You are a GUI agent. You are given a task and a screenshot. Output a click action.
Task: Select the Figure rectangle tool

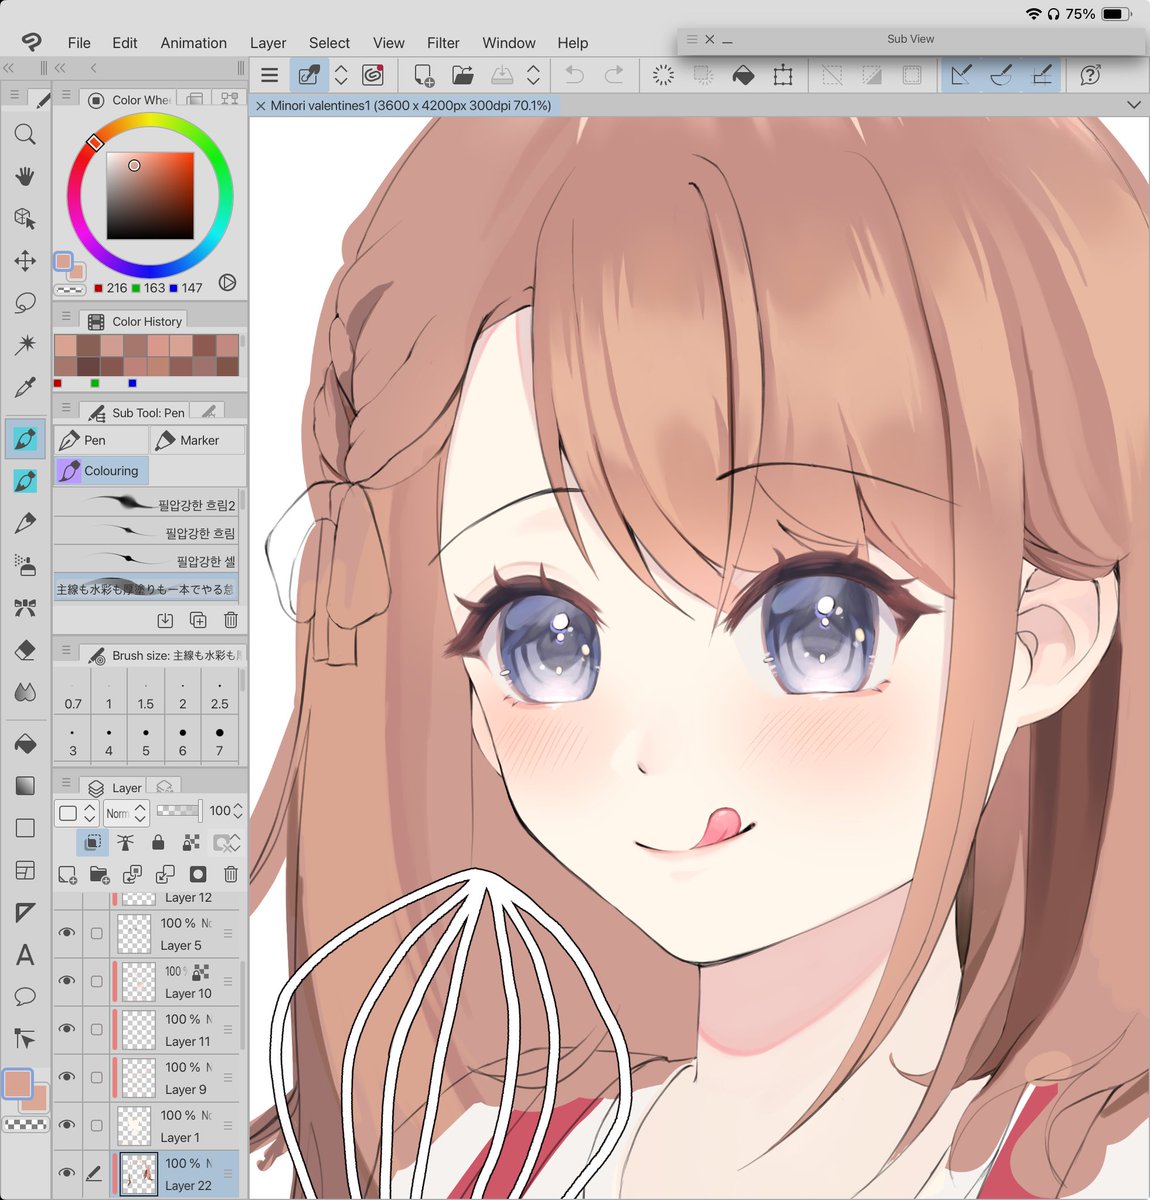(25, 828)
